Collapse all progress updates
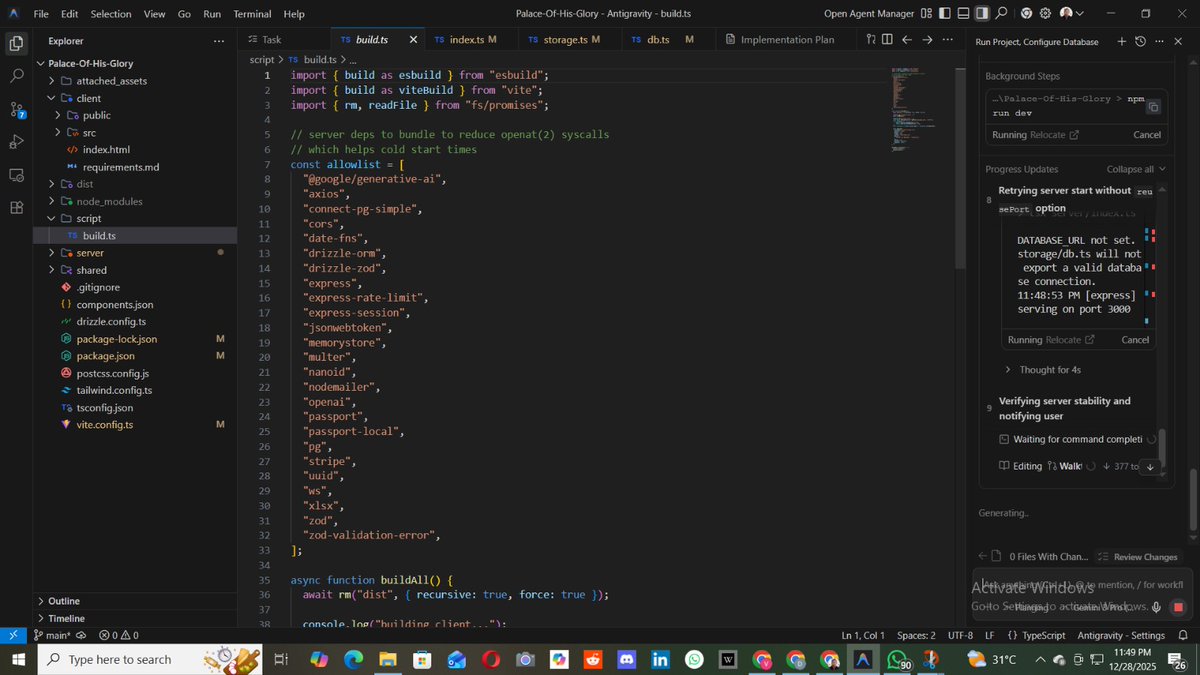The height and width of the screenshot is (675, 1200). 1136,169
